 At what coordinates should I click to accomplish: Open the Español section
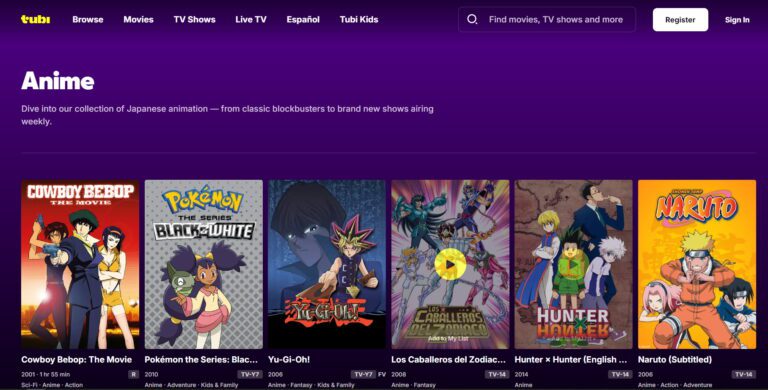coord(303,20)
